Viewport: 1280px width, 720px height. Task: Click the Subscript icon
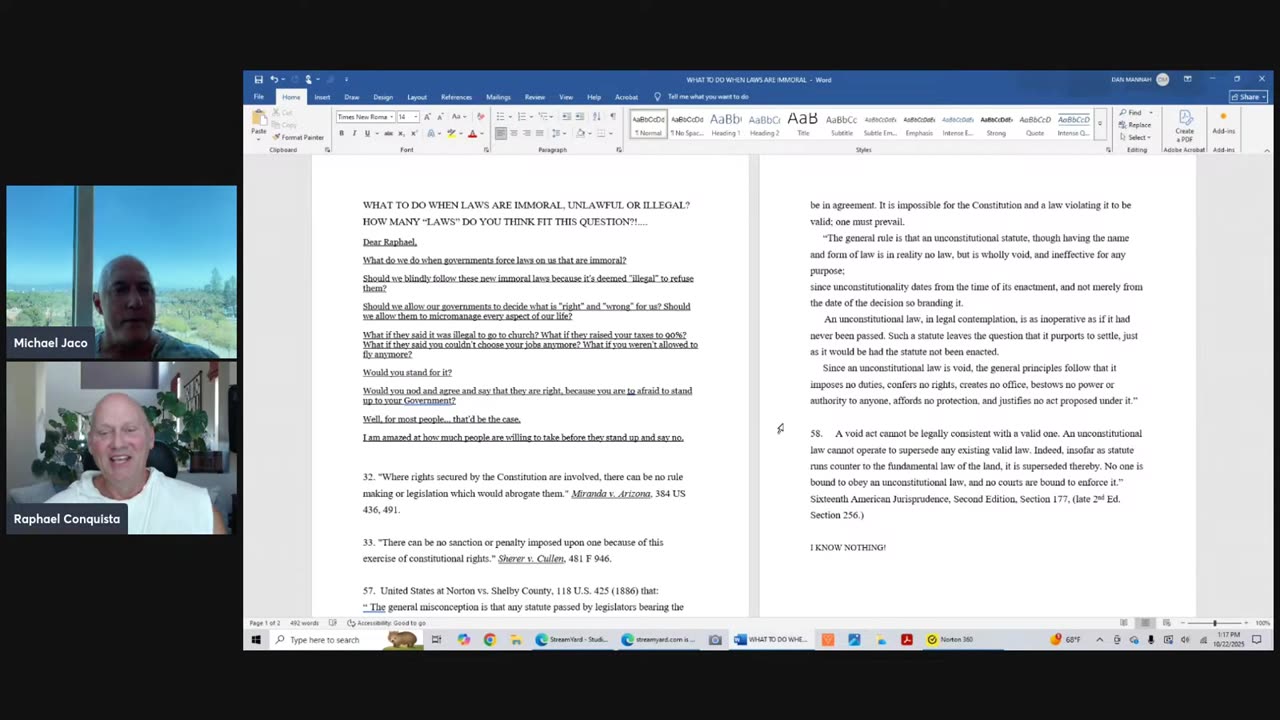(401, 133)
